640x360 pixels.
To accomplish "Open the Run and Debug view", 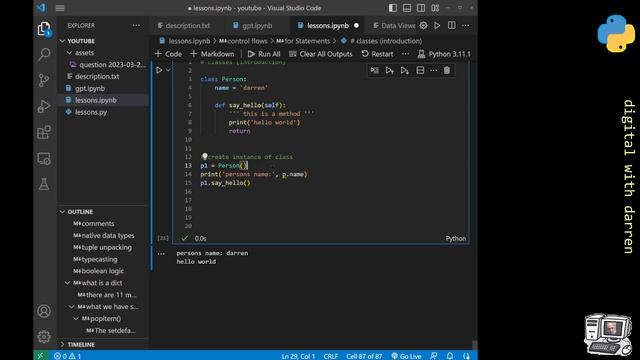I will coord(44,107).
